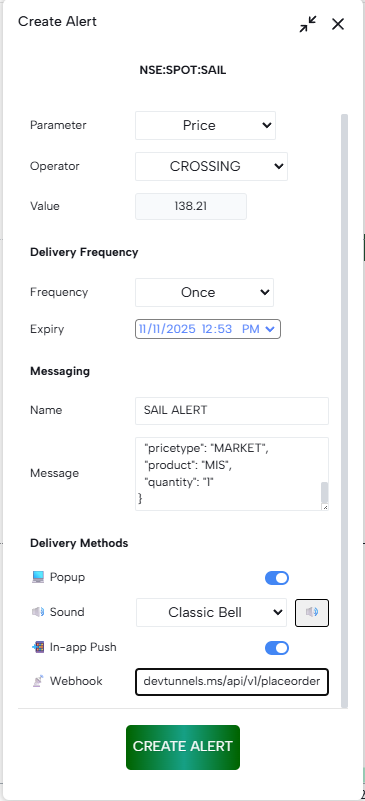Click the Sound speaker icon beside label
Viewport: 365px width, 801px height.
click(38, 612)
